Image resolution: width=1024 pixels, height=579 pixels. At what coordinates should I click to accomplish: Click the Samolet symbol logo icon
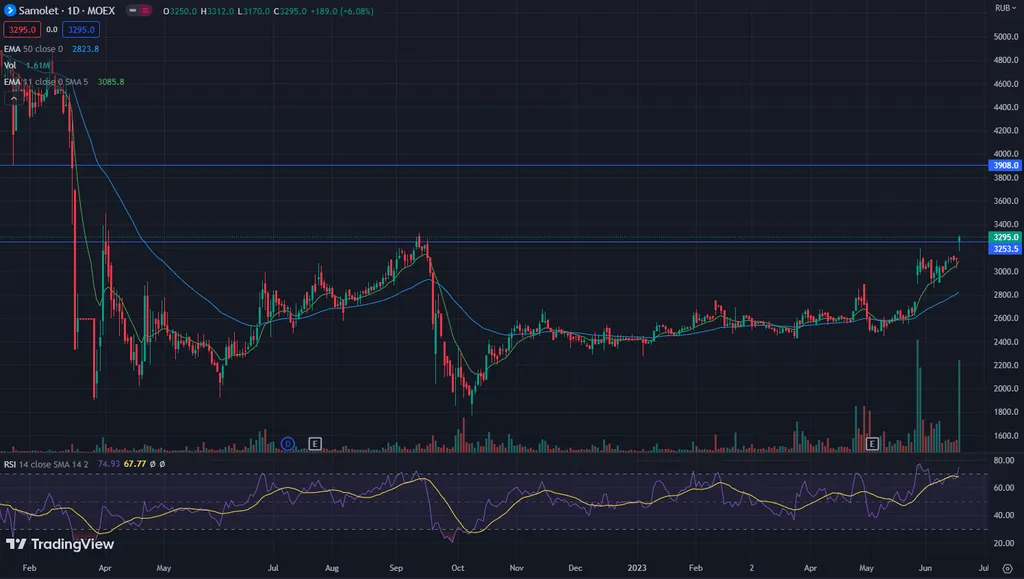10,10
